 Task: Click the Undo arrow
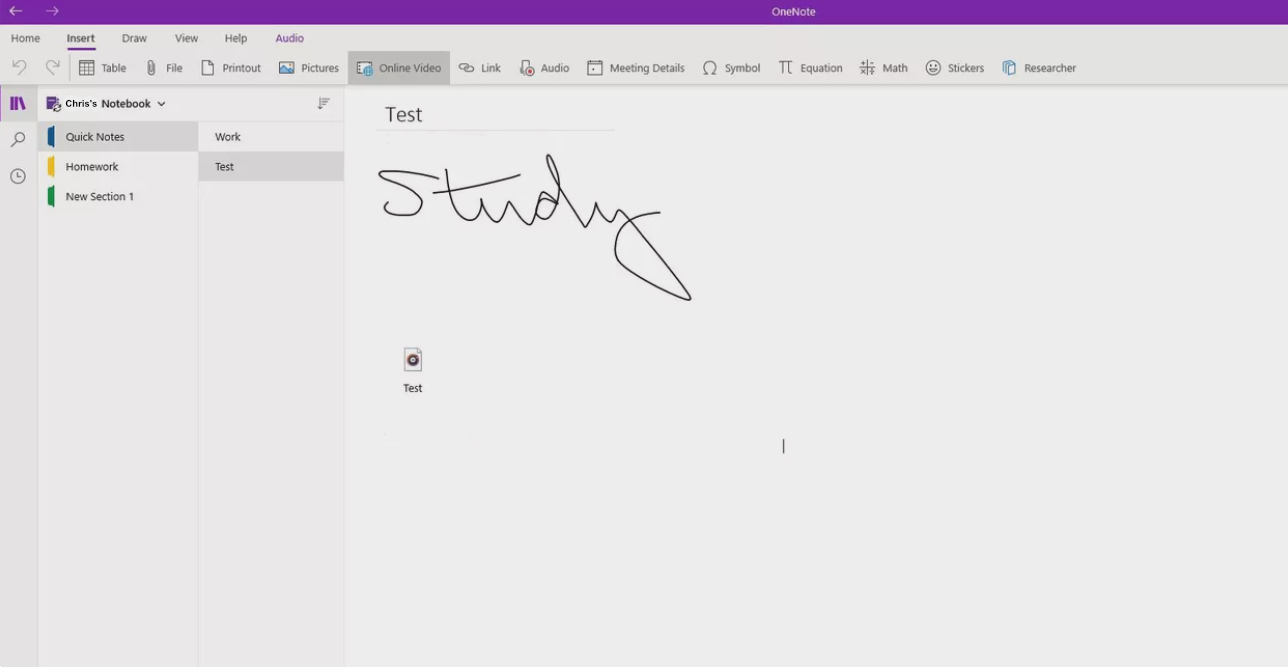click(18, 67)
